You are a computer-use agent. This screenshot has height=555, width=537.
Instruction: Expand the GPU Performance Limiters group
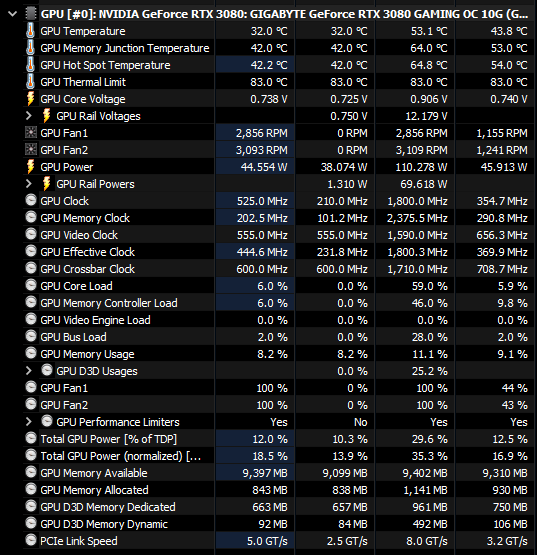(x=29, y=422)
